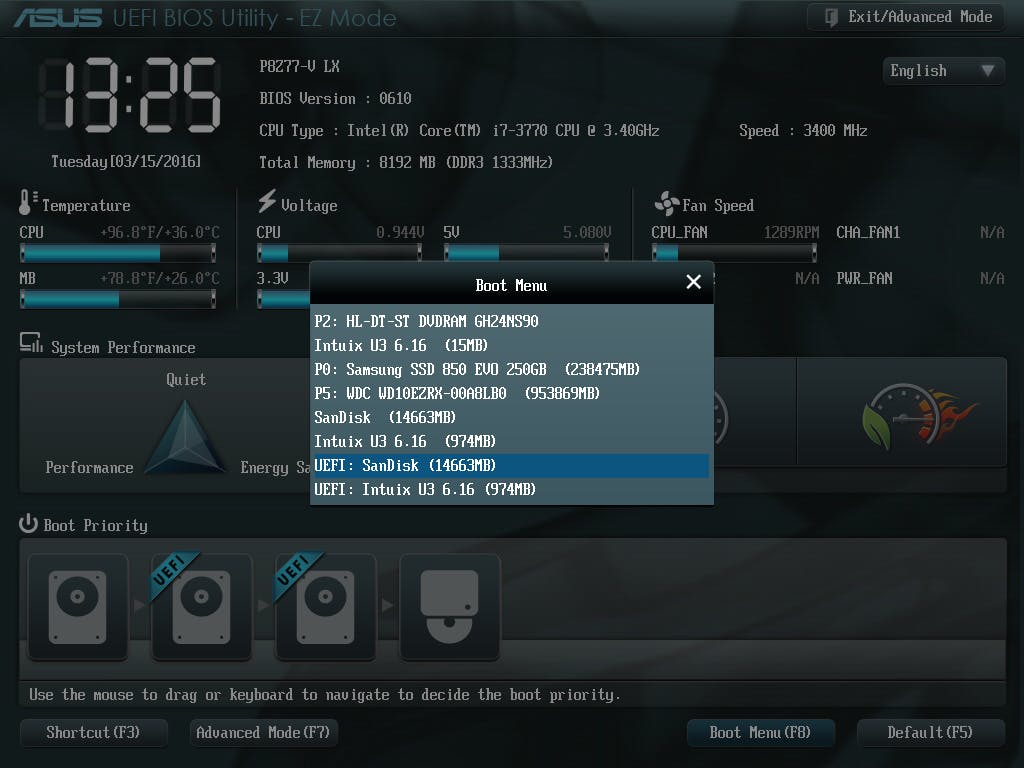Click the thermometer Temperature icon

tap(27, 202)
